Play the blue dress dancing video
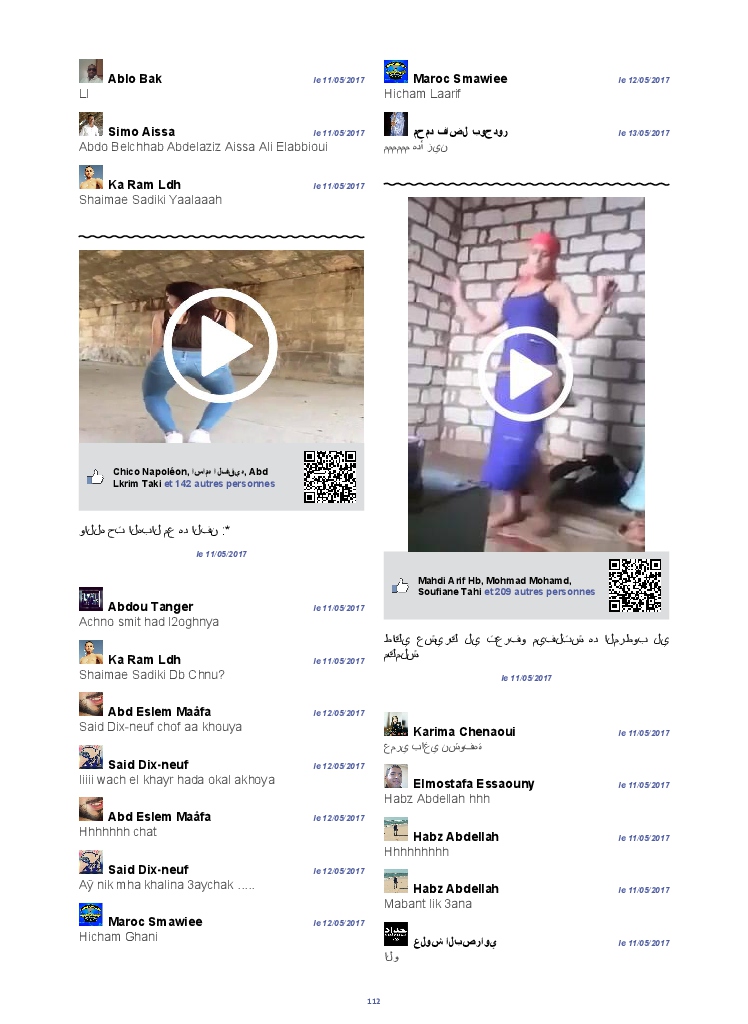Image resolution: width=748 pixels, height=1024 pixels. [526, 374]
